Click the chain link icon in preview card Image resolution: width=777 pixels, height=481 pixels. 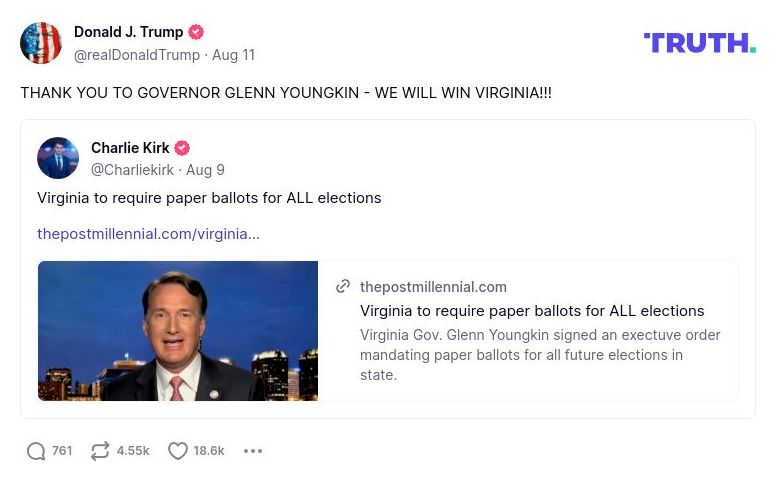coord(343,287)
